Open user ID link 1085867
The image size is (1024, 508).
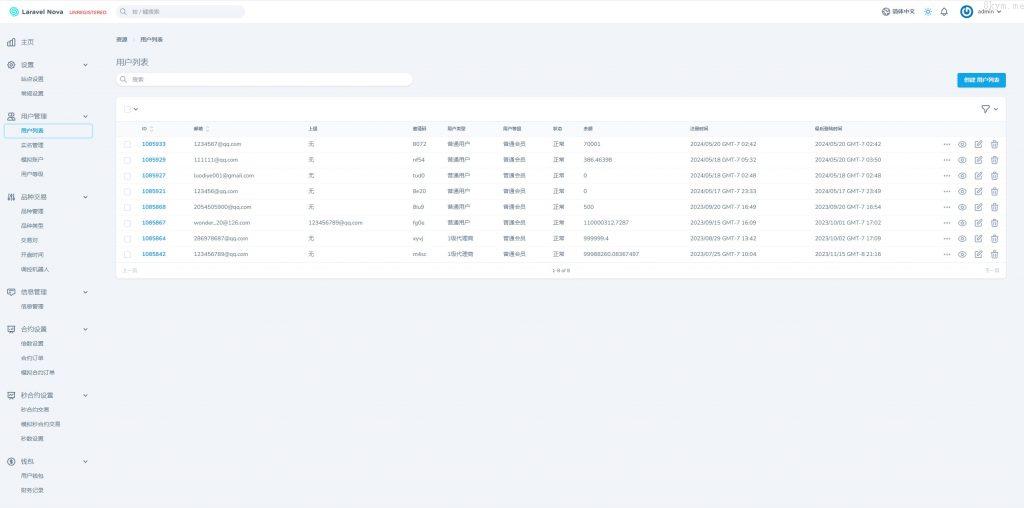[153, 223]
